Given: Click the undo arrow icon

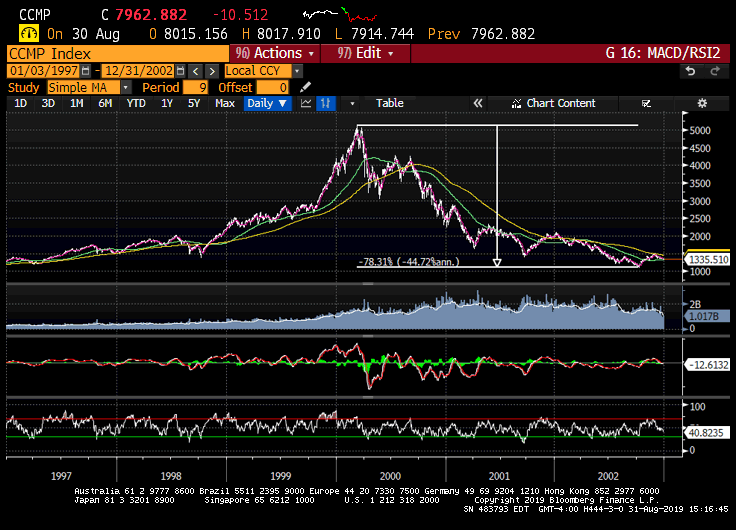Looking at the screenshot, I should [x=690, y=71].
